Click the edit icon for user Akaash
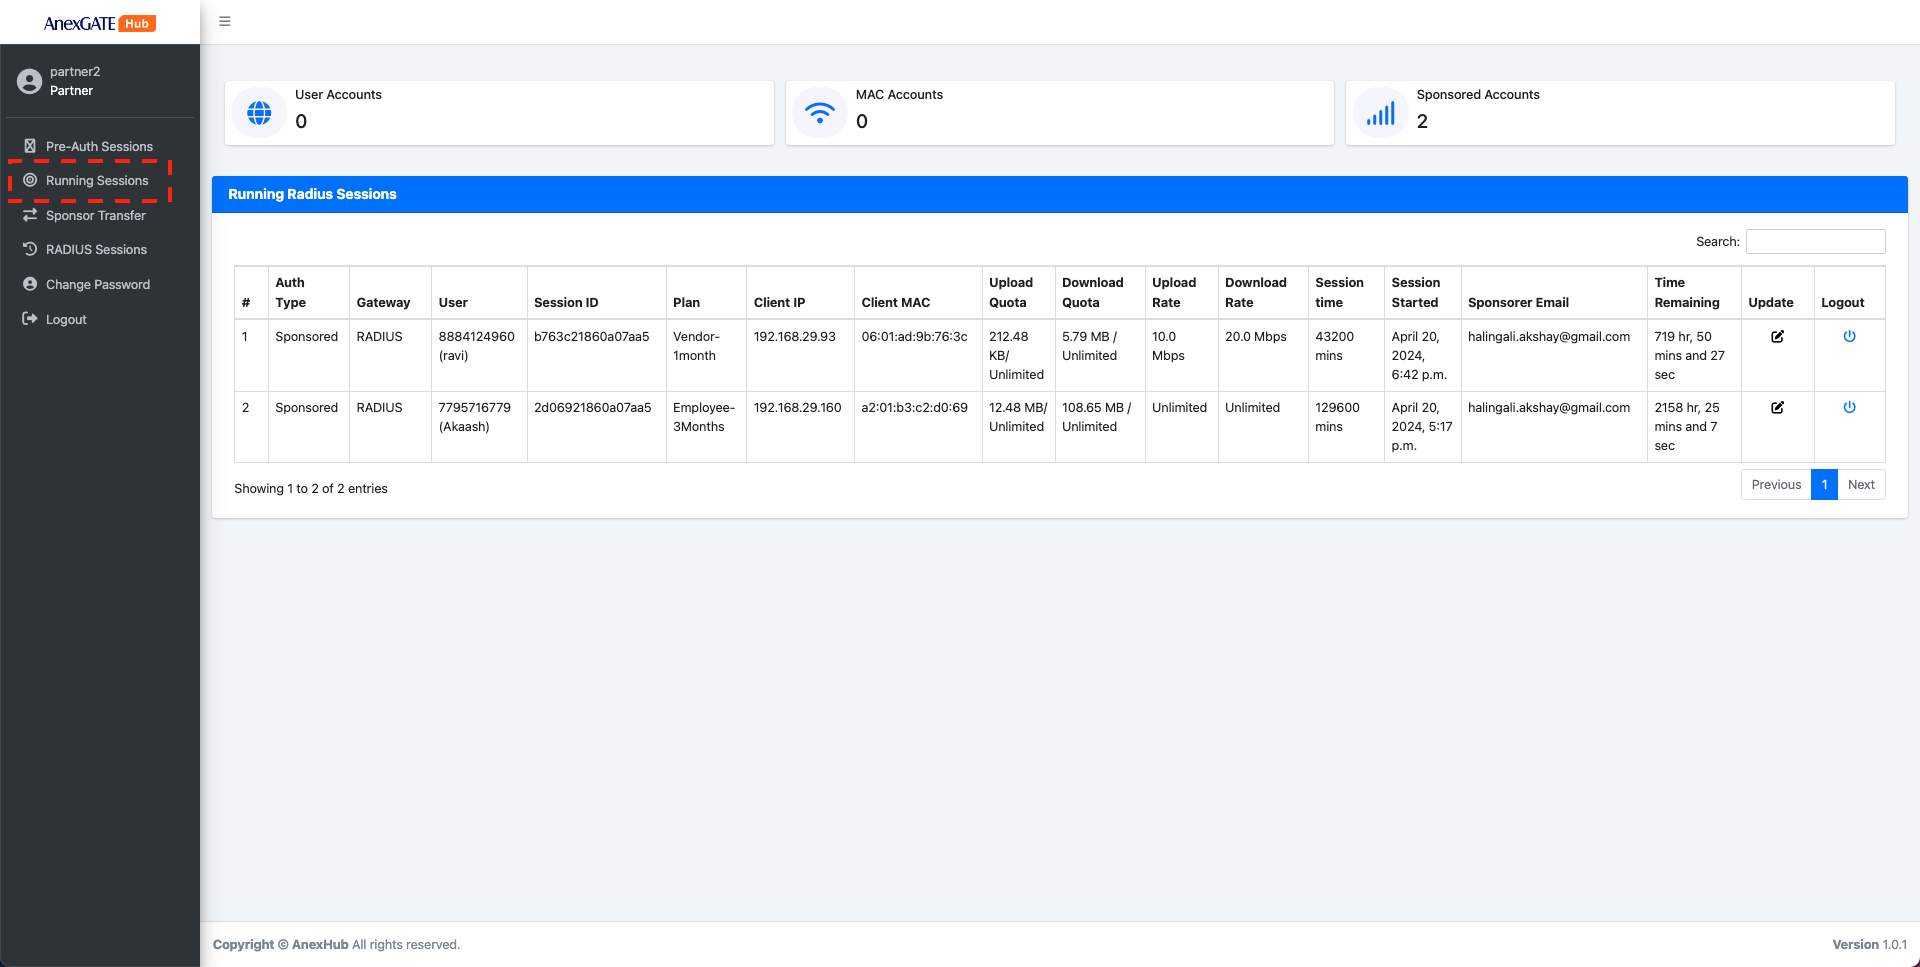The height and width of the screenshot is (967, 1920). pyautogui.click(x=1777, y=408)
